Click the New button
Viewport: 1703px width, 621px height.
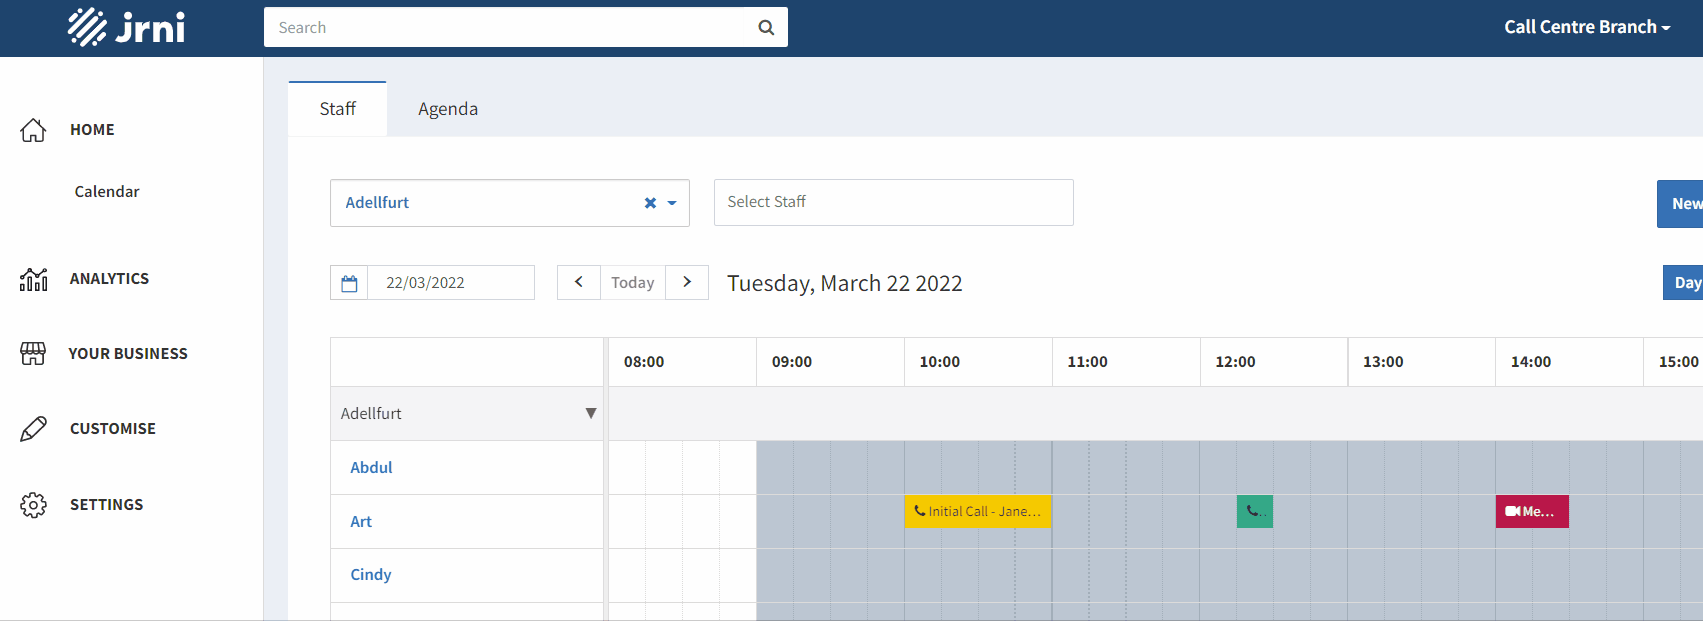point(1680,204)
